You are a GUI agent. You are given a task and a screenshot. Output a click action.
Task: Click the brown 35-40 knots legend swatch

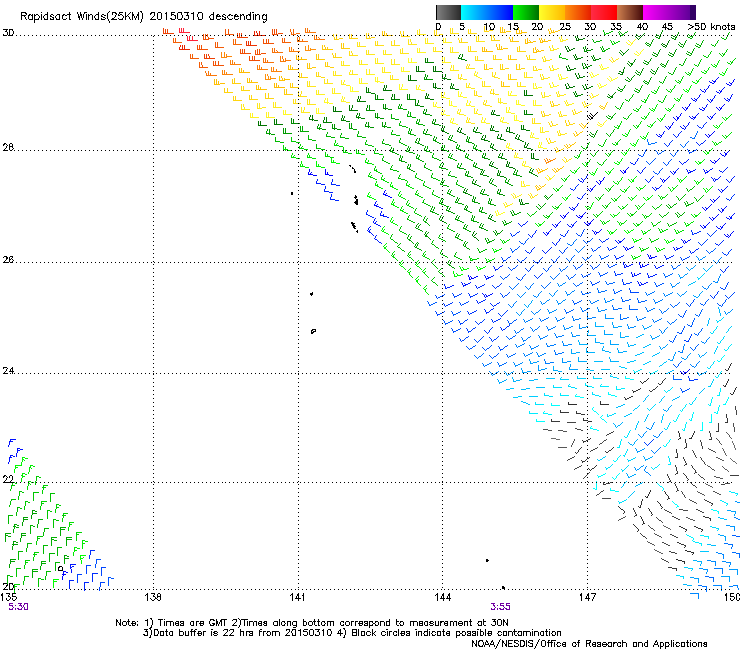pyautogui.click(x=630, y=12)
